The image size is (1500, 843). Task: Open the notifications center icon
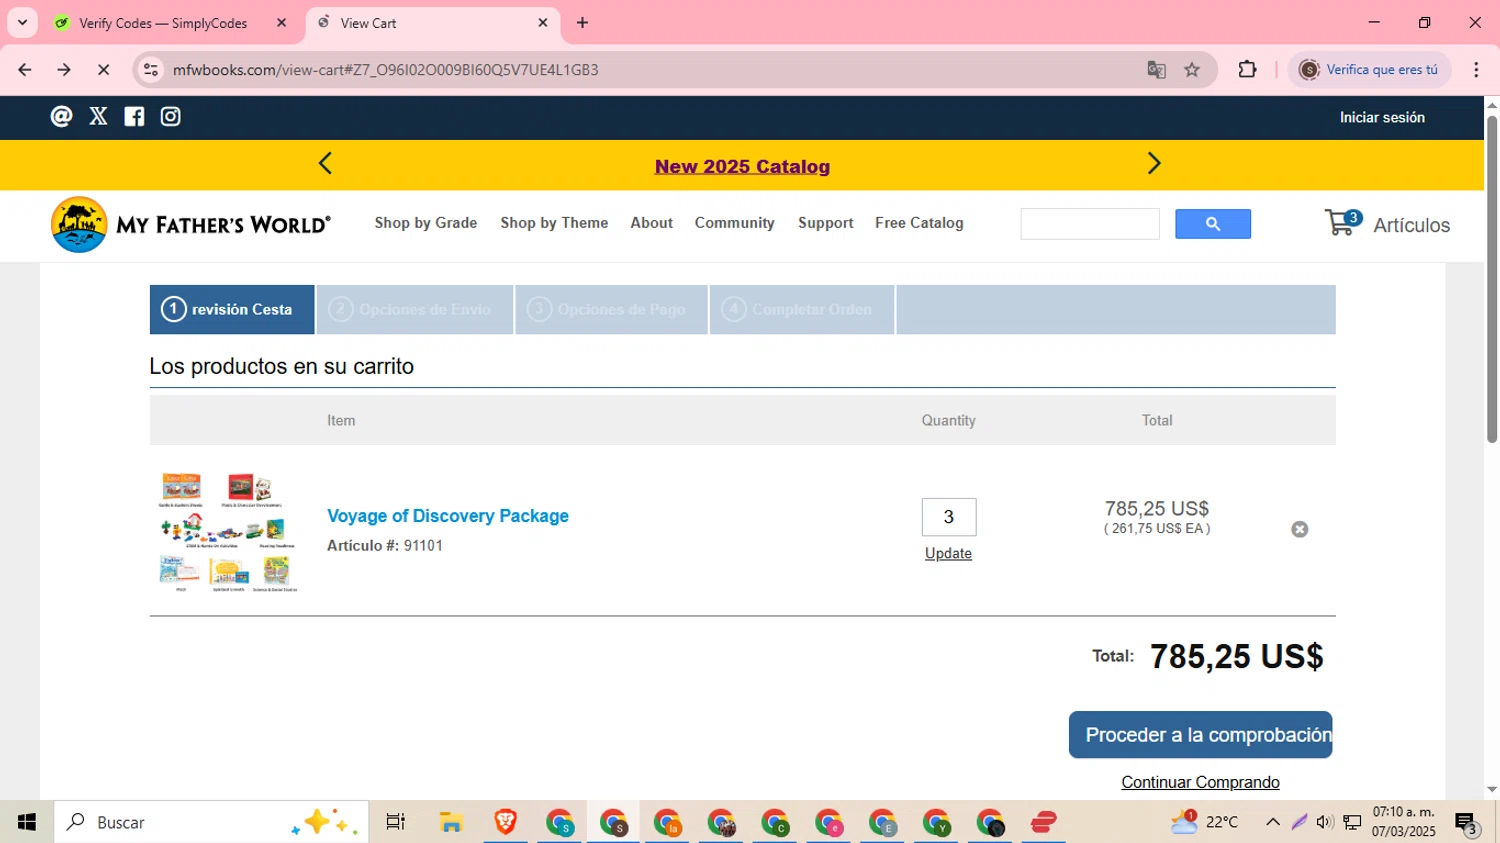click(1467, 823)
